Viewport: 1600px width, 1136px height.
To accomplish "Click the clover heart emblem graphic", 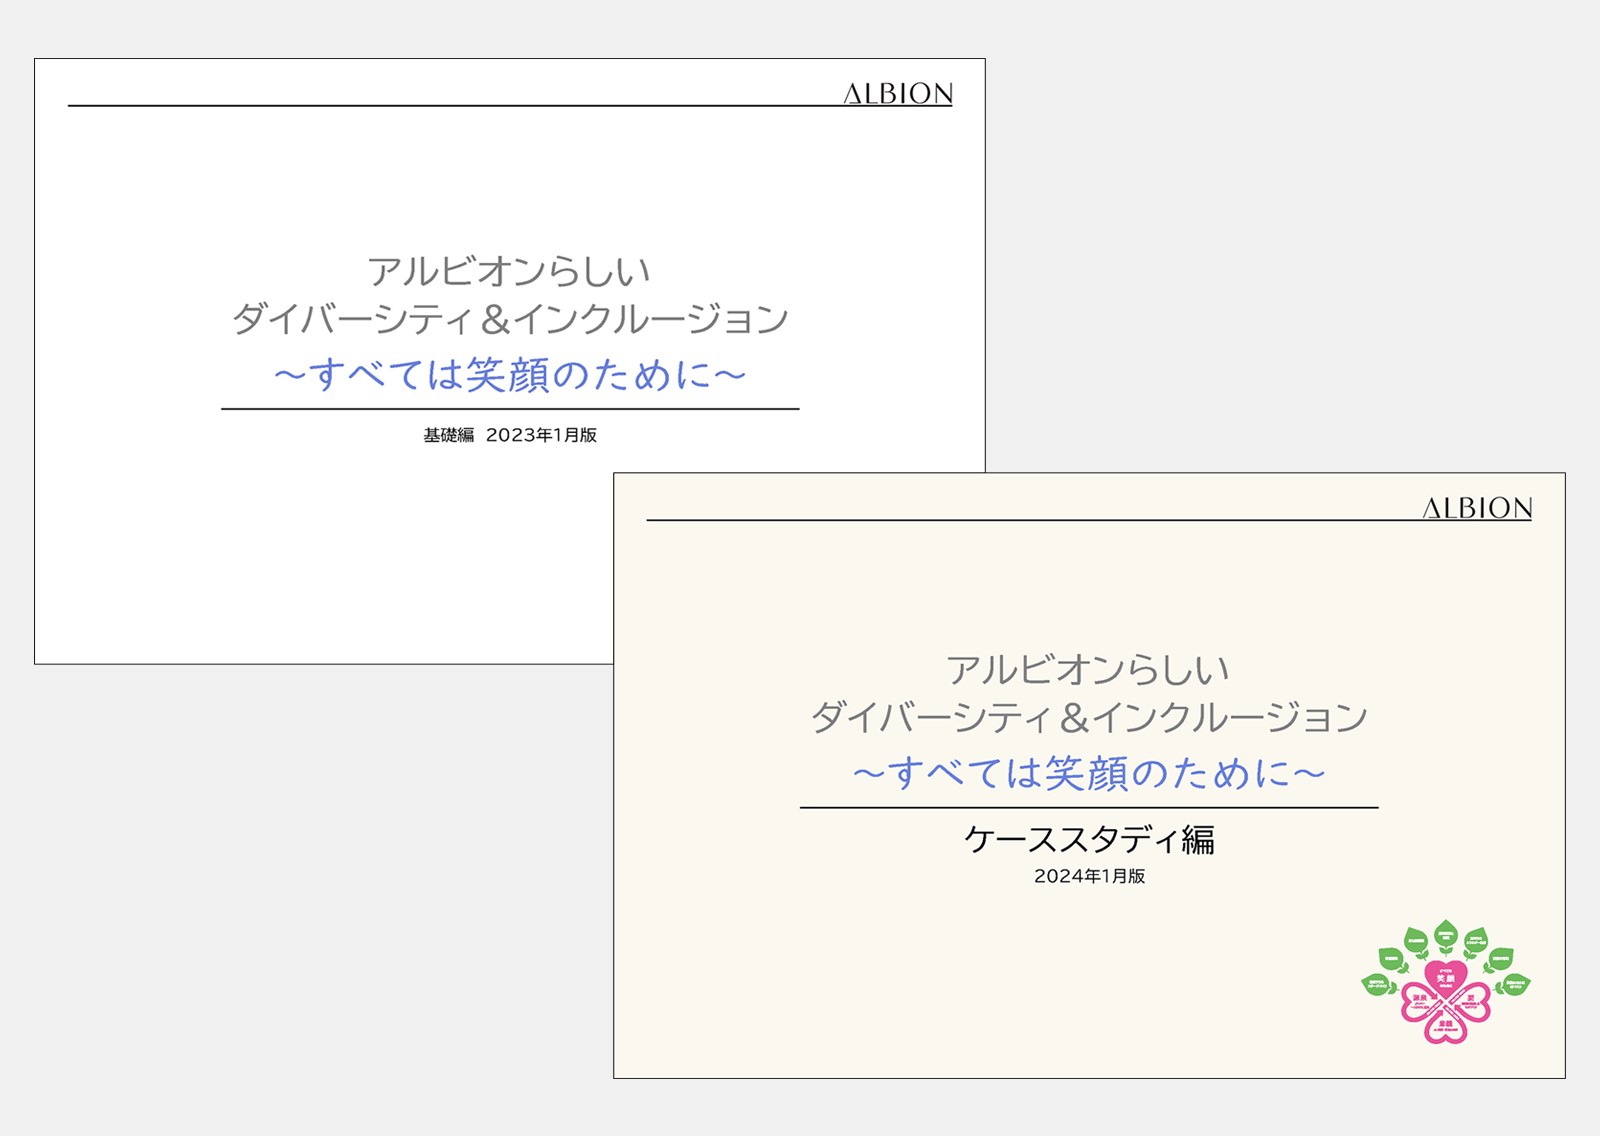I will coord(1446,982).
